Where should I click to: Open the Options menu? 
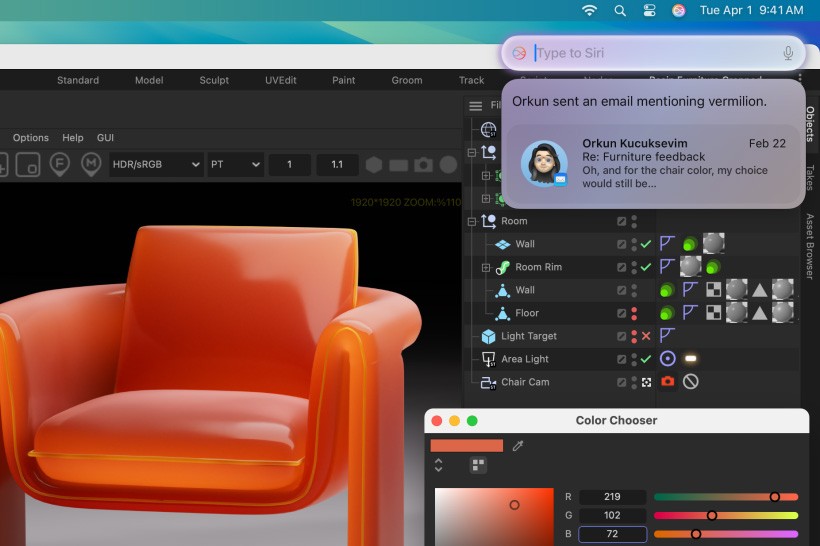coord(30,138)
